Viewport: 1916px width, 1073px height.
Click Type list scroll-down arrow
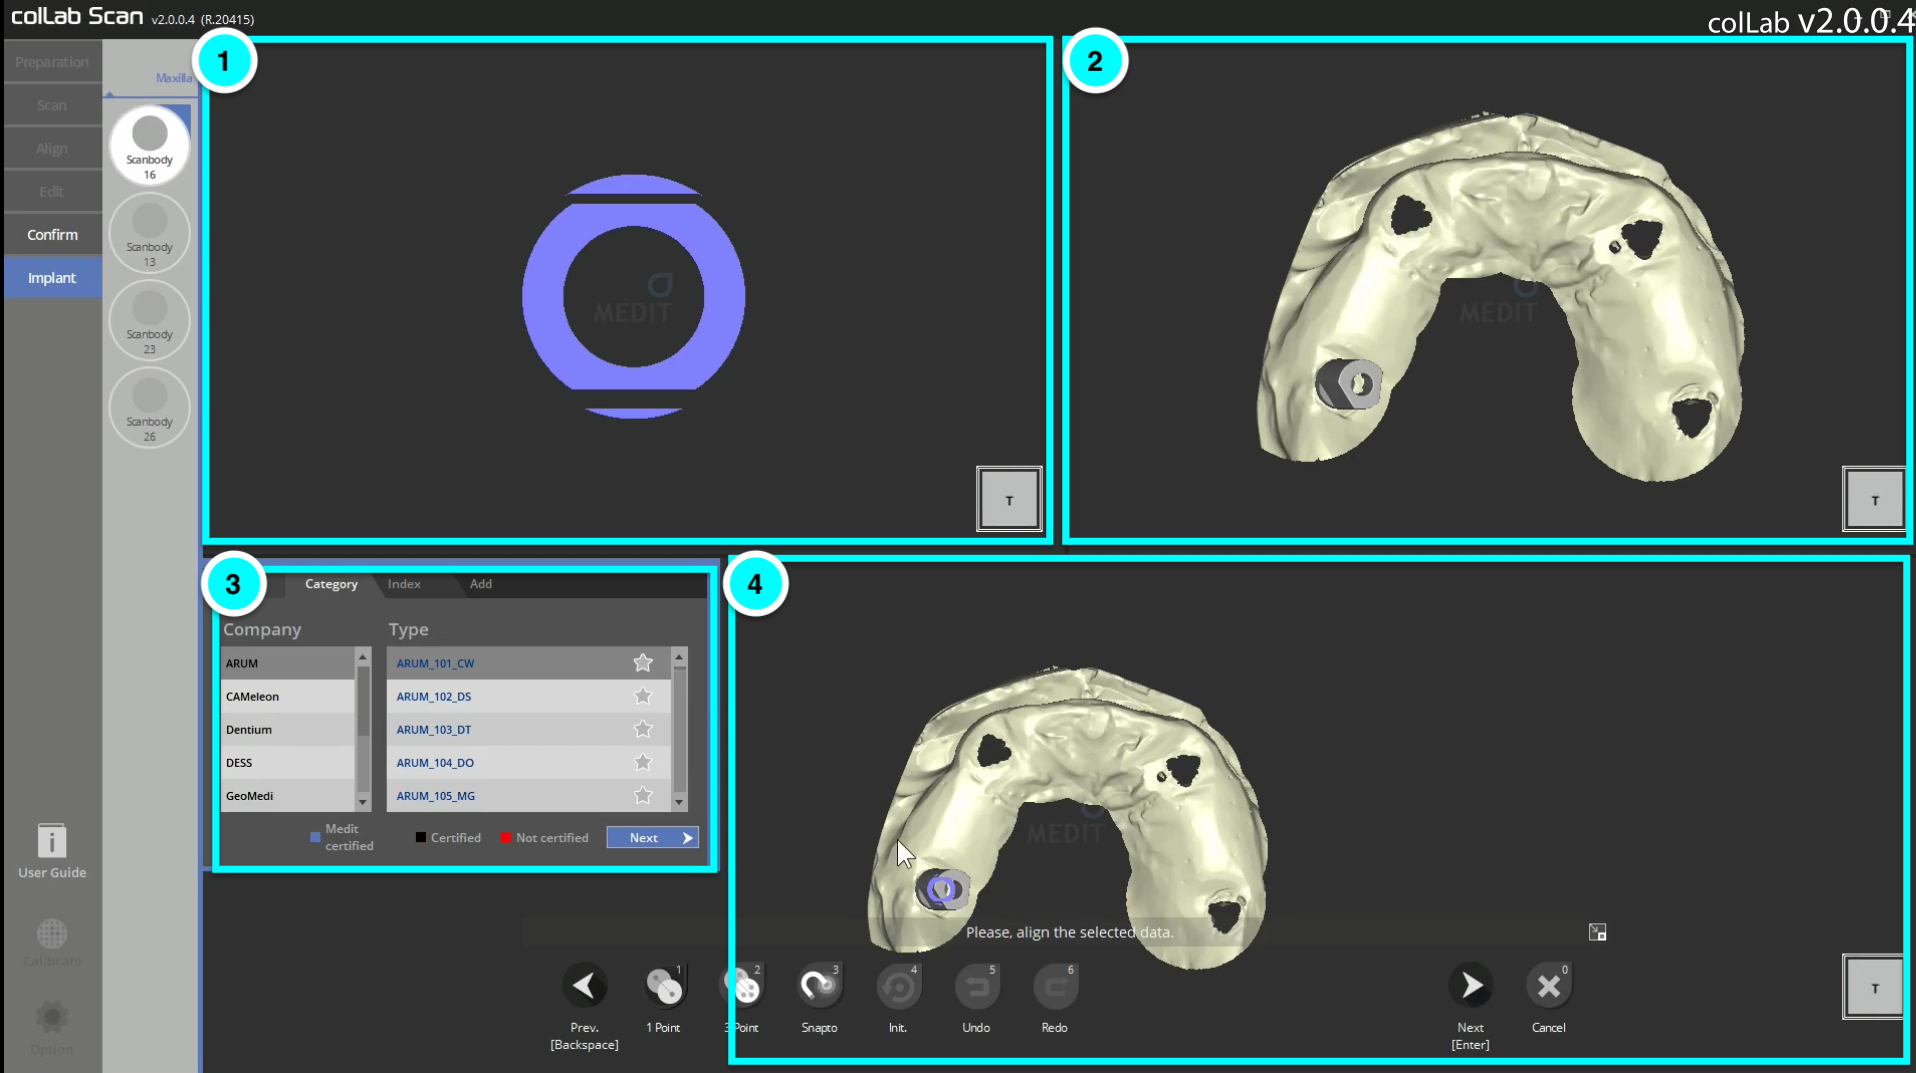pyautogui.click(x=679, y=802)
